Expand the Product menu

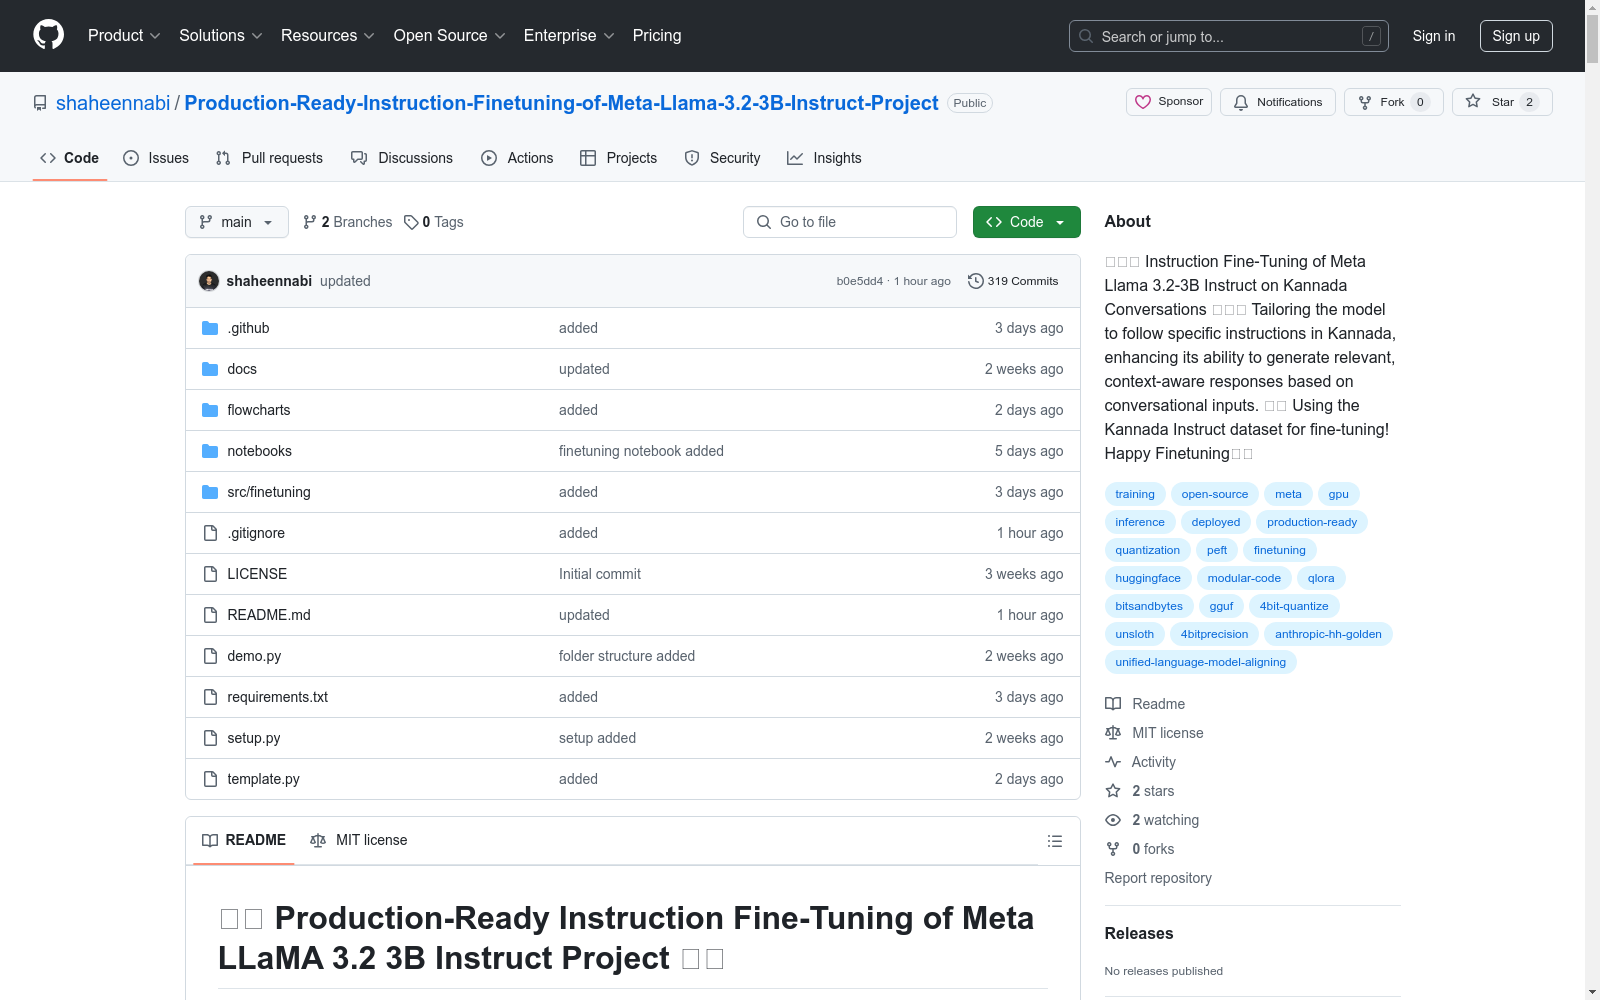(x=124, y=36)
